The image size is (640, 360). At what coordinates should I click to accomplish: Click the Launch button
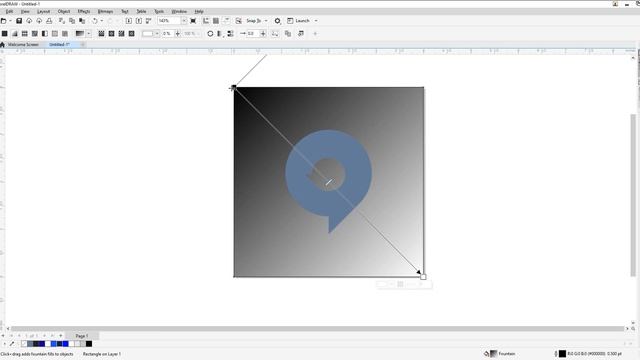(x=298, y=20)
